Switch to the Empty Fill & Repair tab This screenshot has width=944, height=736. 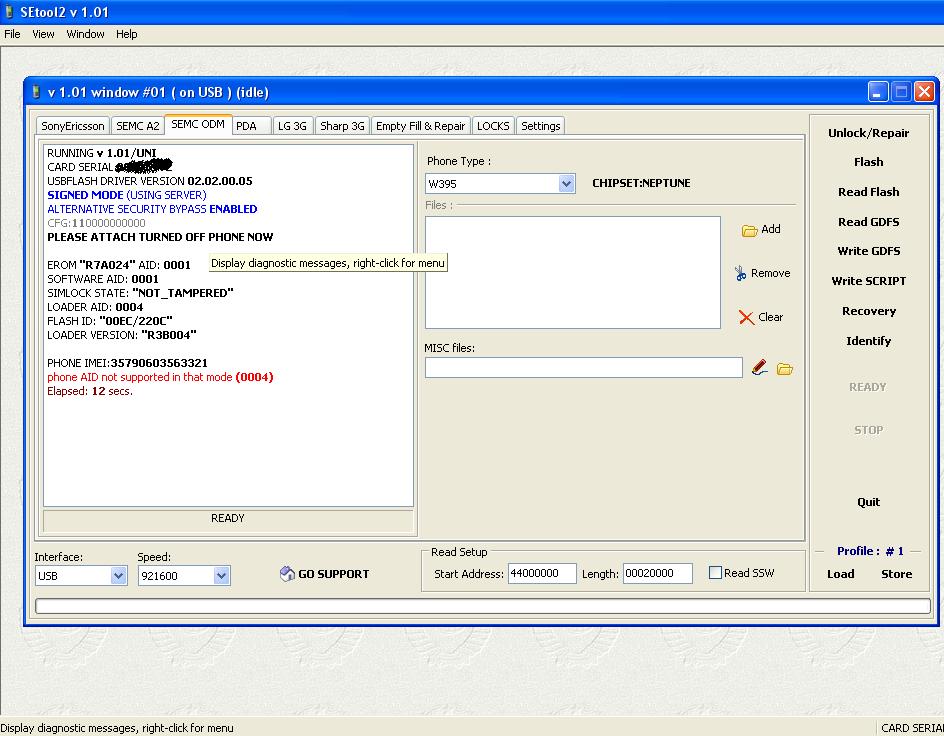tap(420, 126)
